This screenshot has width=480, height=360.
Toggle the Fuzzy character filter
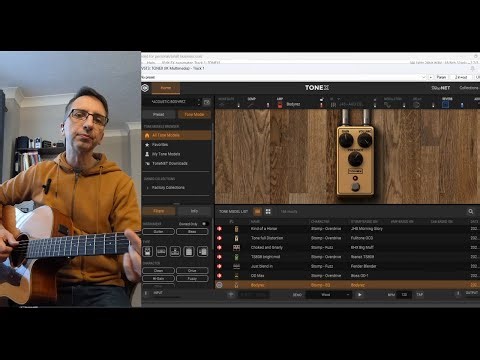[x=192, y=278]
